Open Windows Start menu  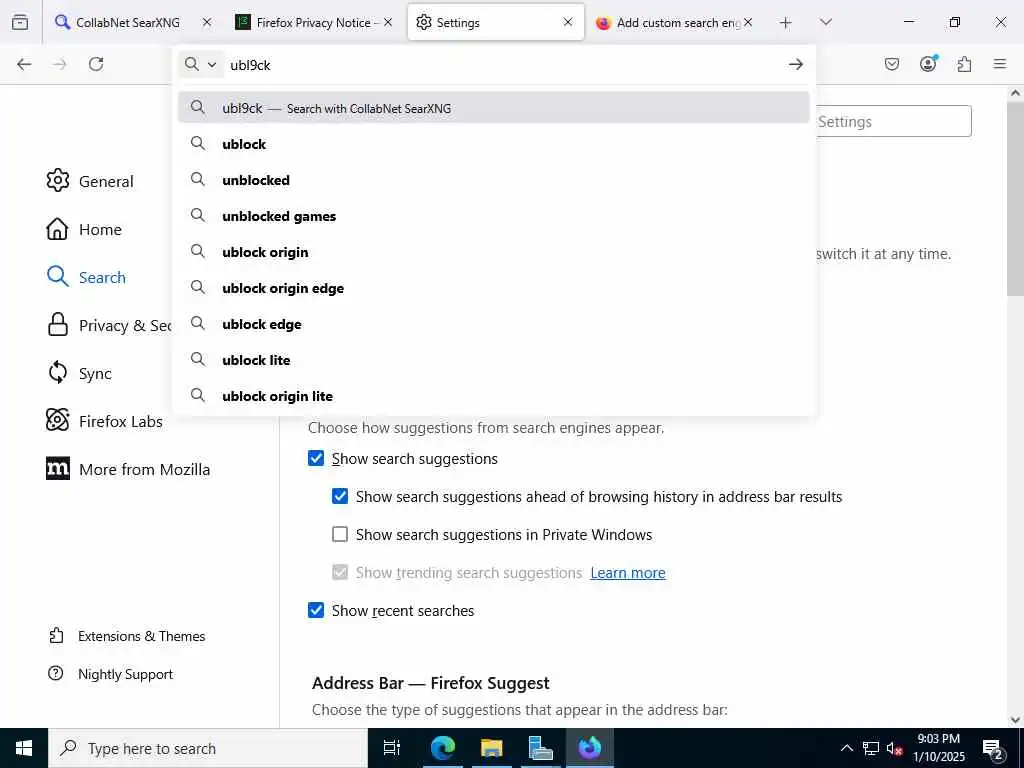24,748
